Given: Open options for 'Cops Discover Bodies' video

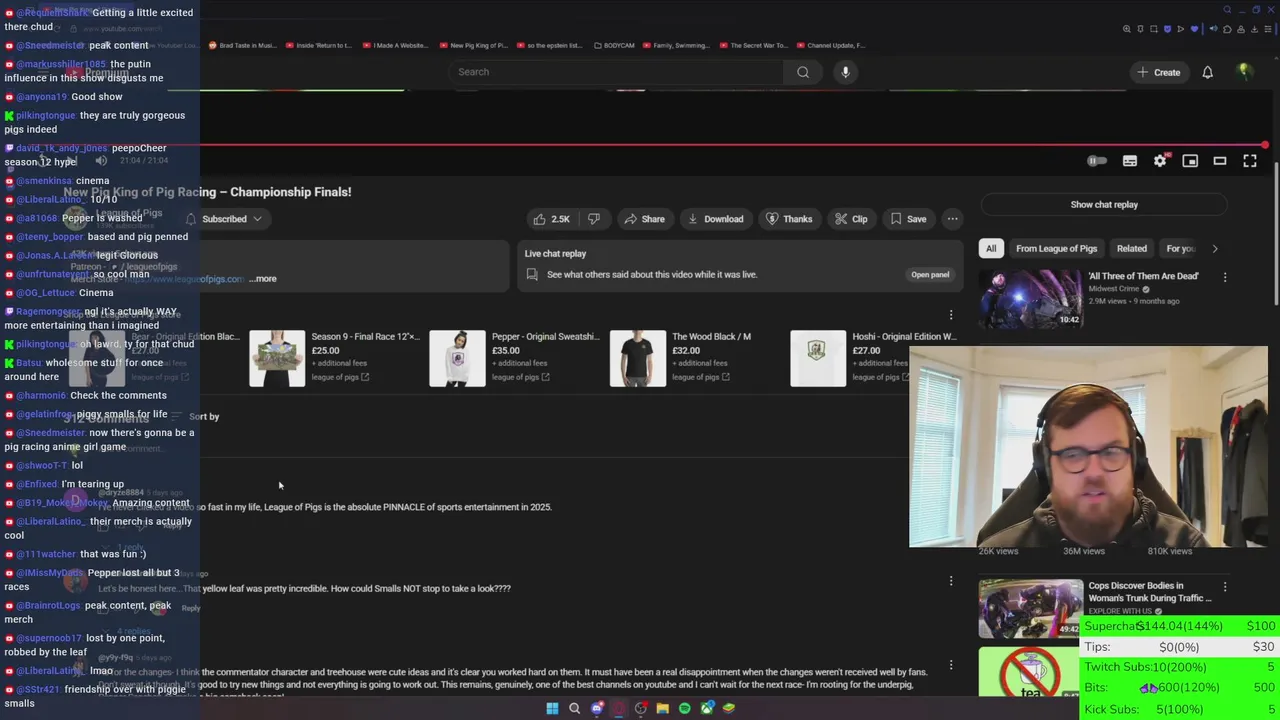Looking at the screenshot, I should (1225, 587).
